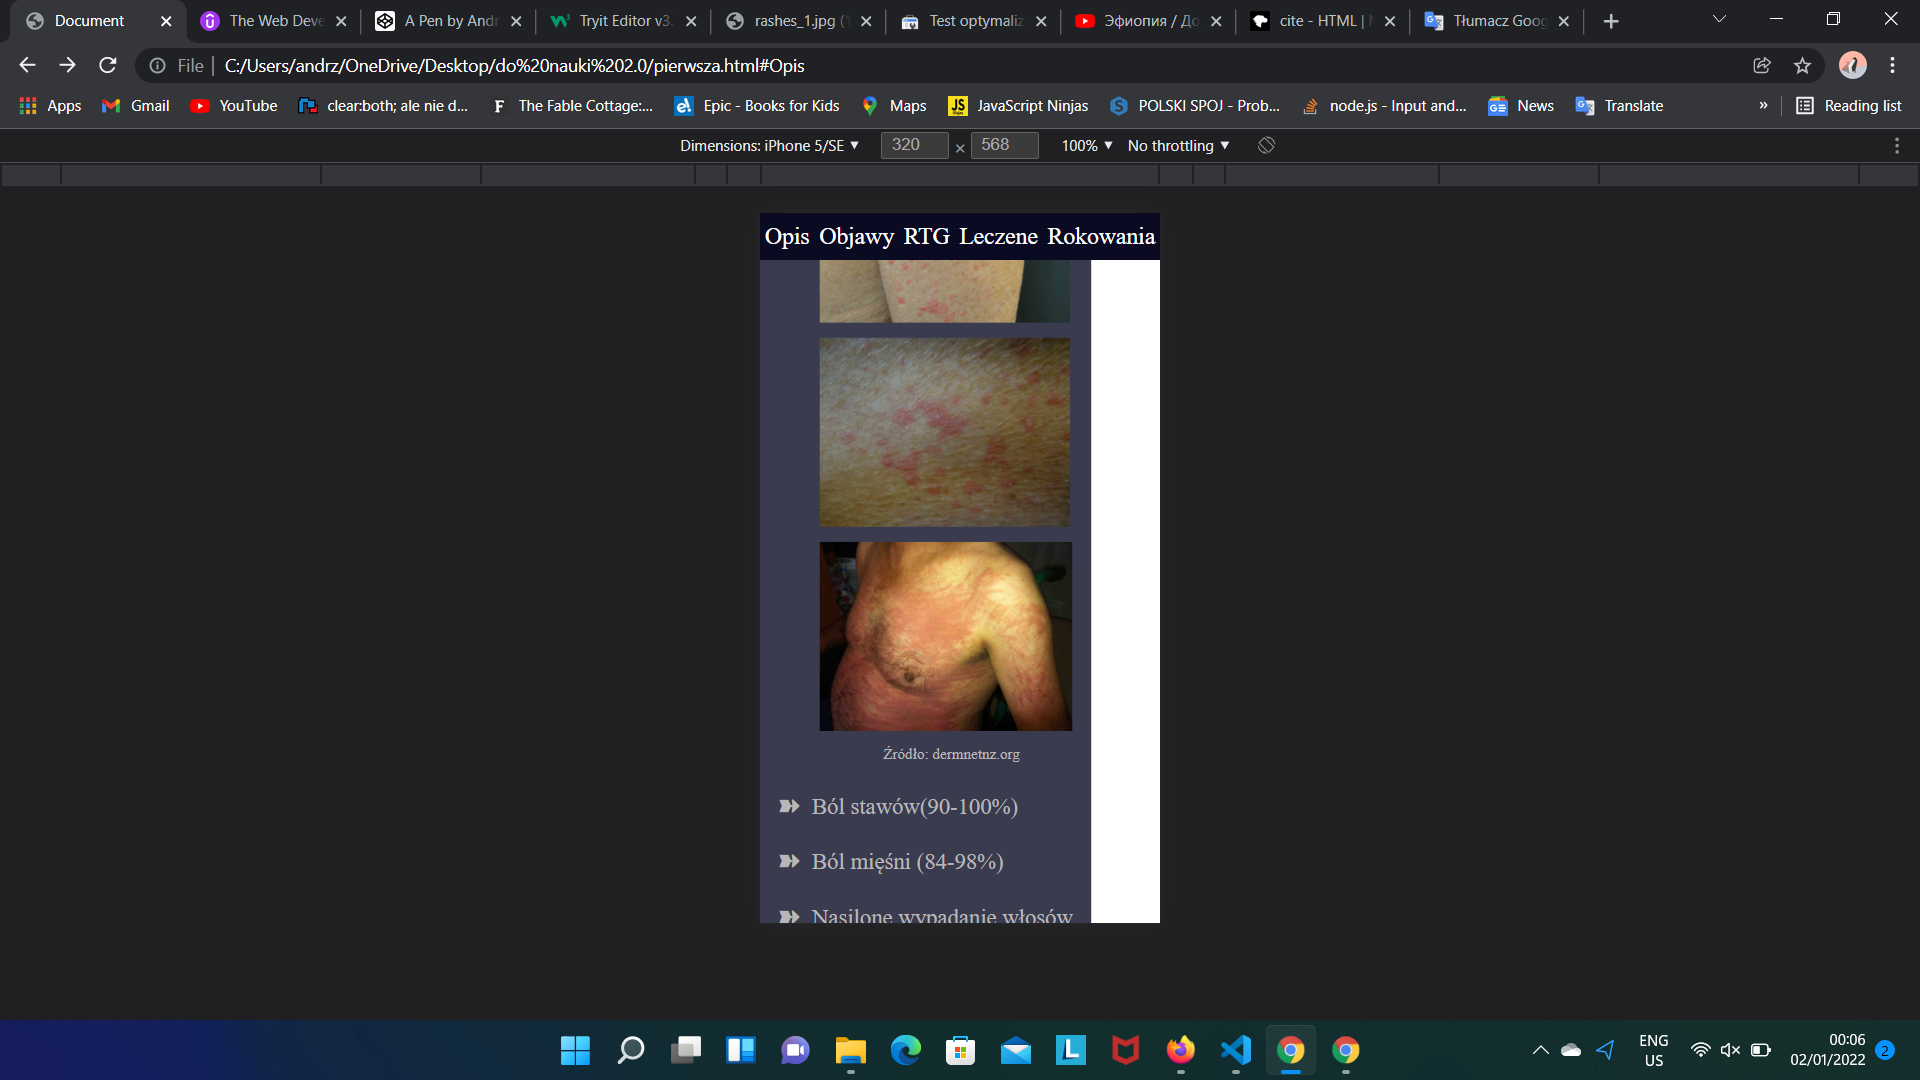Click the width field showing 320
The image size is (1920, 1080).
(x=914, y=145)
